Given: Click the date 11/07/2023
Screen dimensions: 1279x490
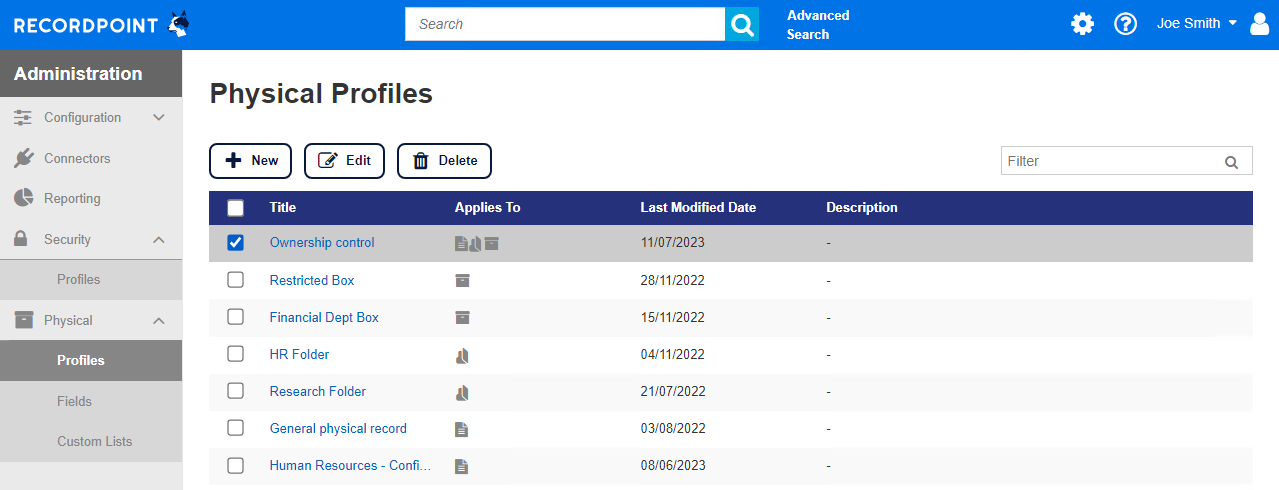Looking at the screenshot, I should [673, 243].
